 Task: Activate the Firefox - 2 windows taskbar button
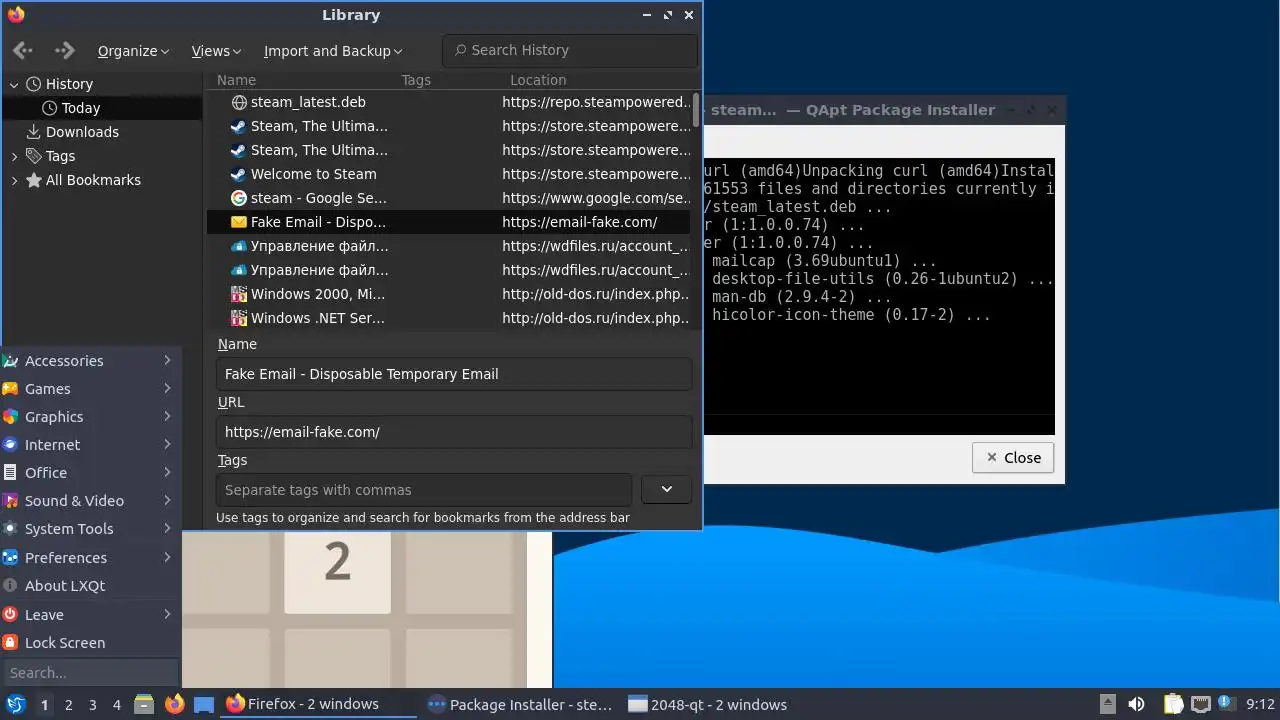pyautogui.click(x=318, y=704)
